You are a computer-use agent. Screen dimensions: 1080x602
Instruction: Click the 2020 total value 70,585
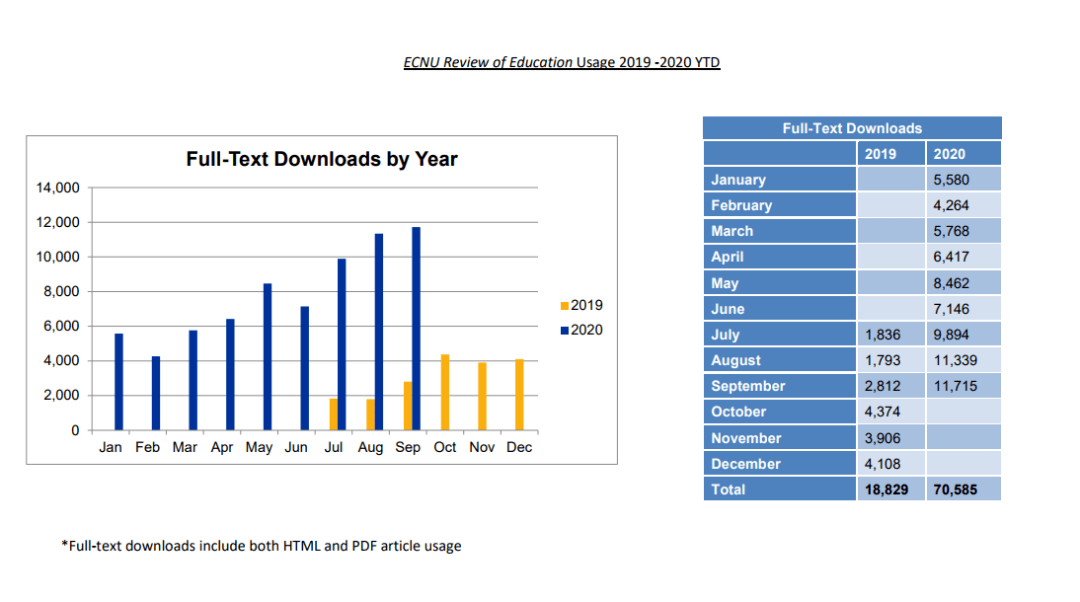coord(955,490)
